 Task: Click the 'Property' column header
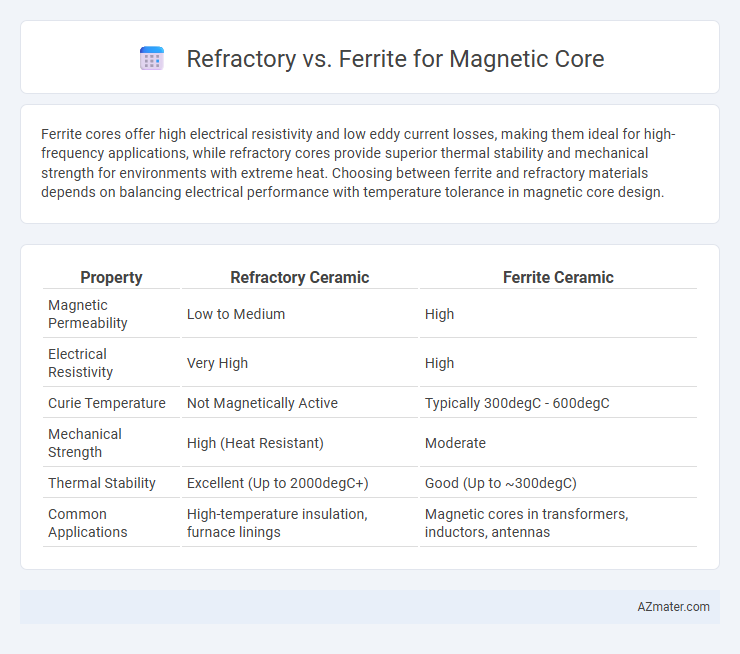pyautogui.click(x=111, y=277)
